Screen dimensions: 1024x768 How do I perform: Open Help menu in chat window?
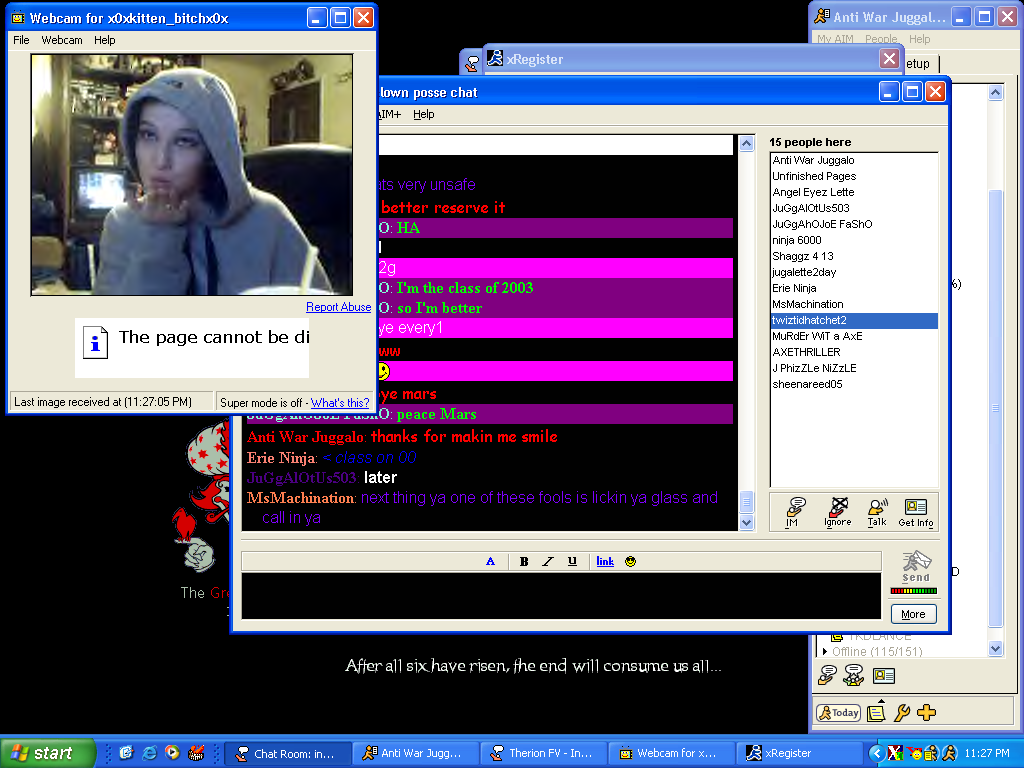[x=424, y=114]
